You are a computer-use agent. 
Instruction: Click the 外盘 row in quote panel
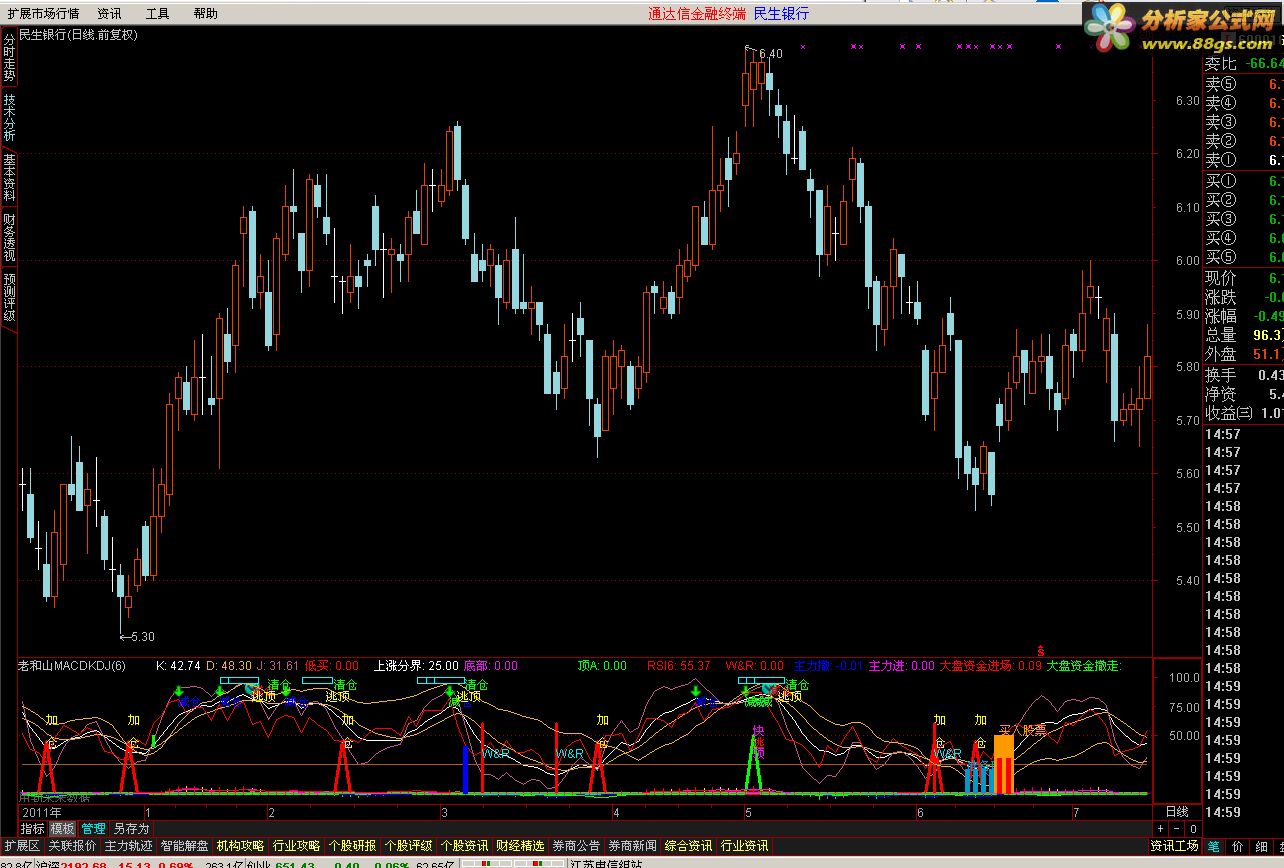pyautogui.click(x=1243, y=354)
